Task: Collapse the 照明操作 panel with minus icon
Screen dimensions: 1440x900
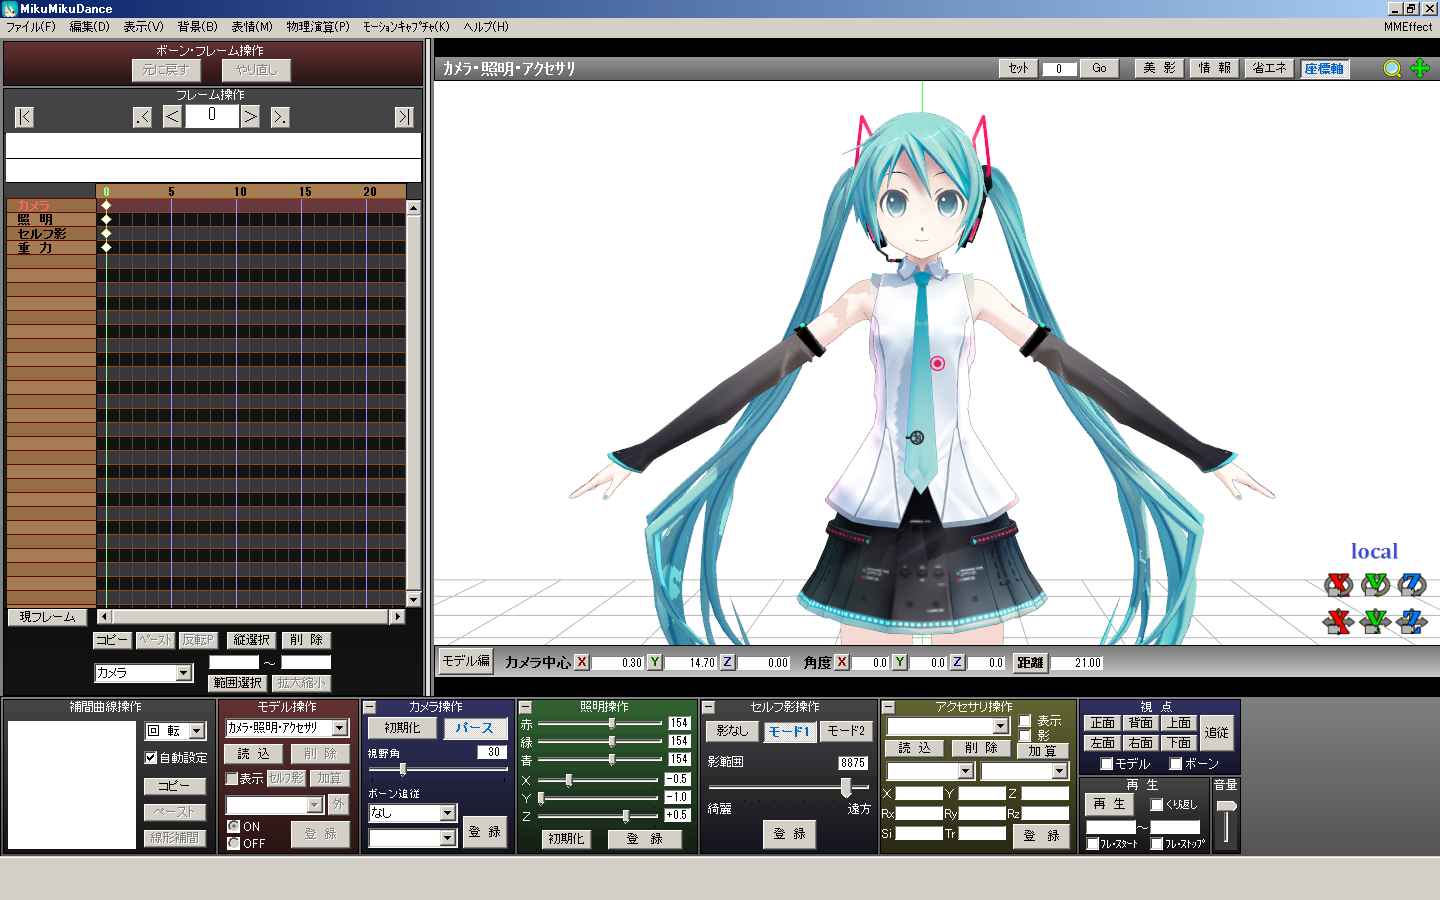Action: click(525, 707)
